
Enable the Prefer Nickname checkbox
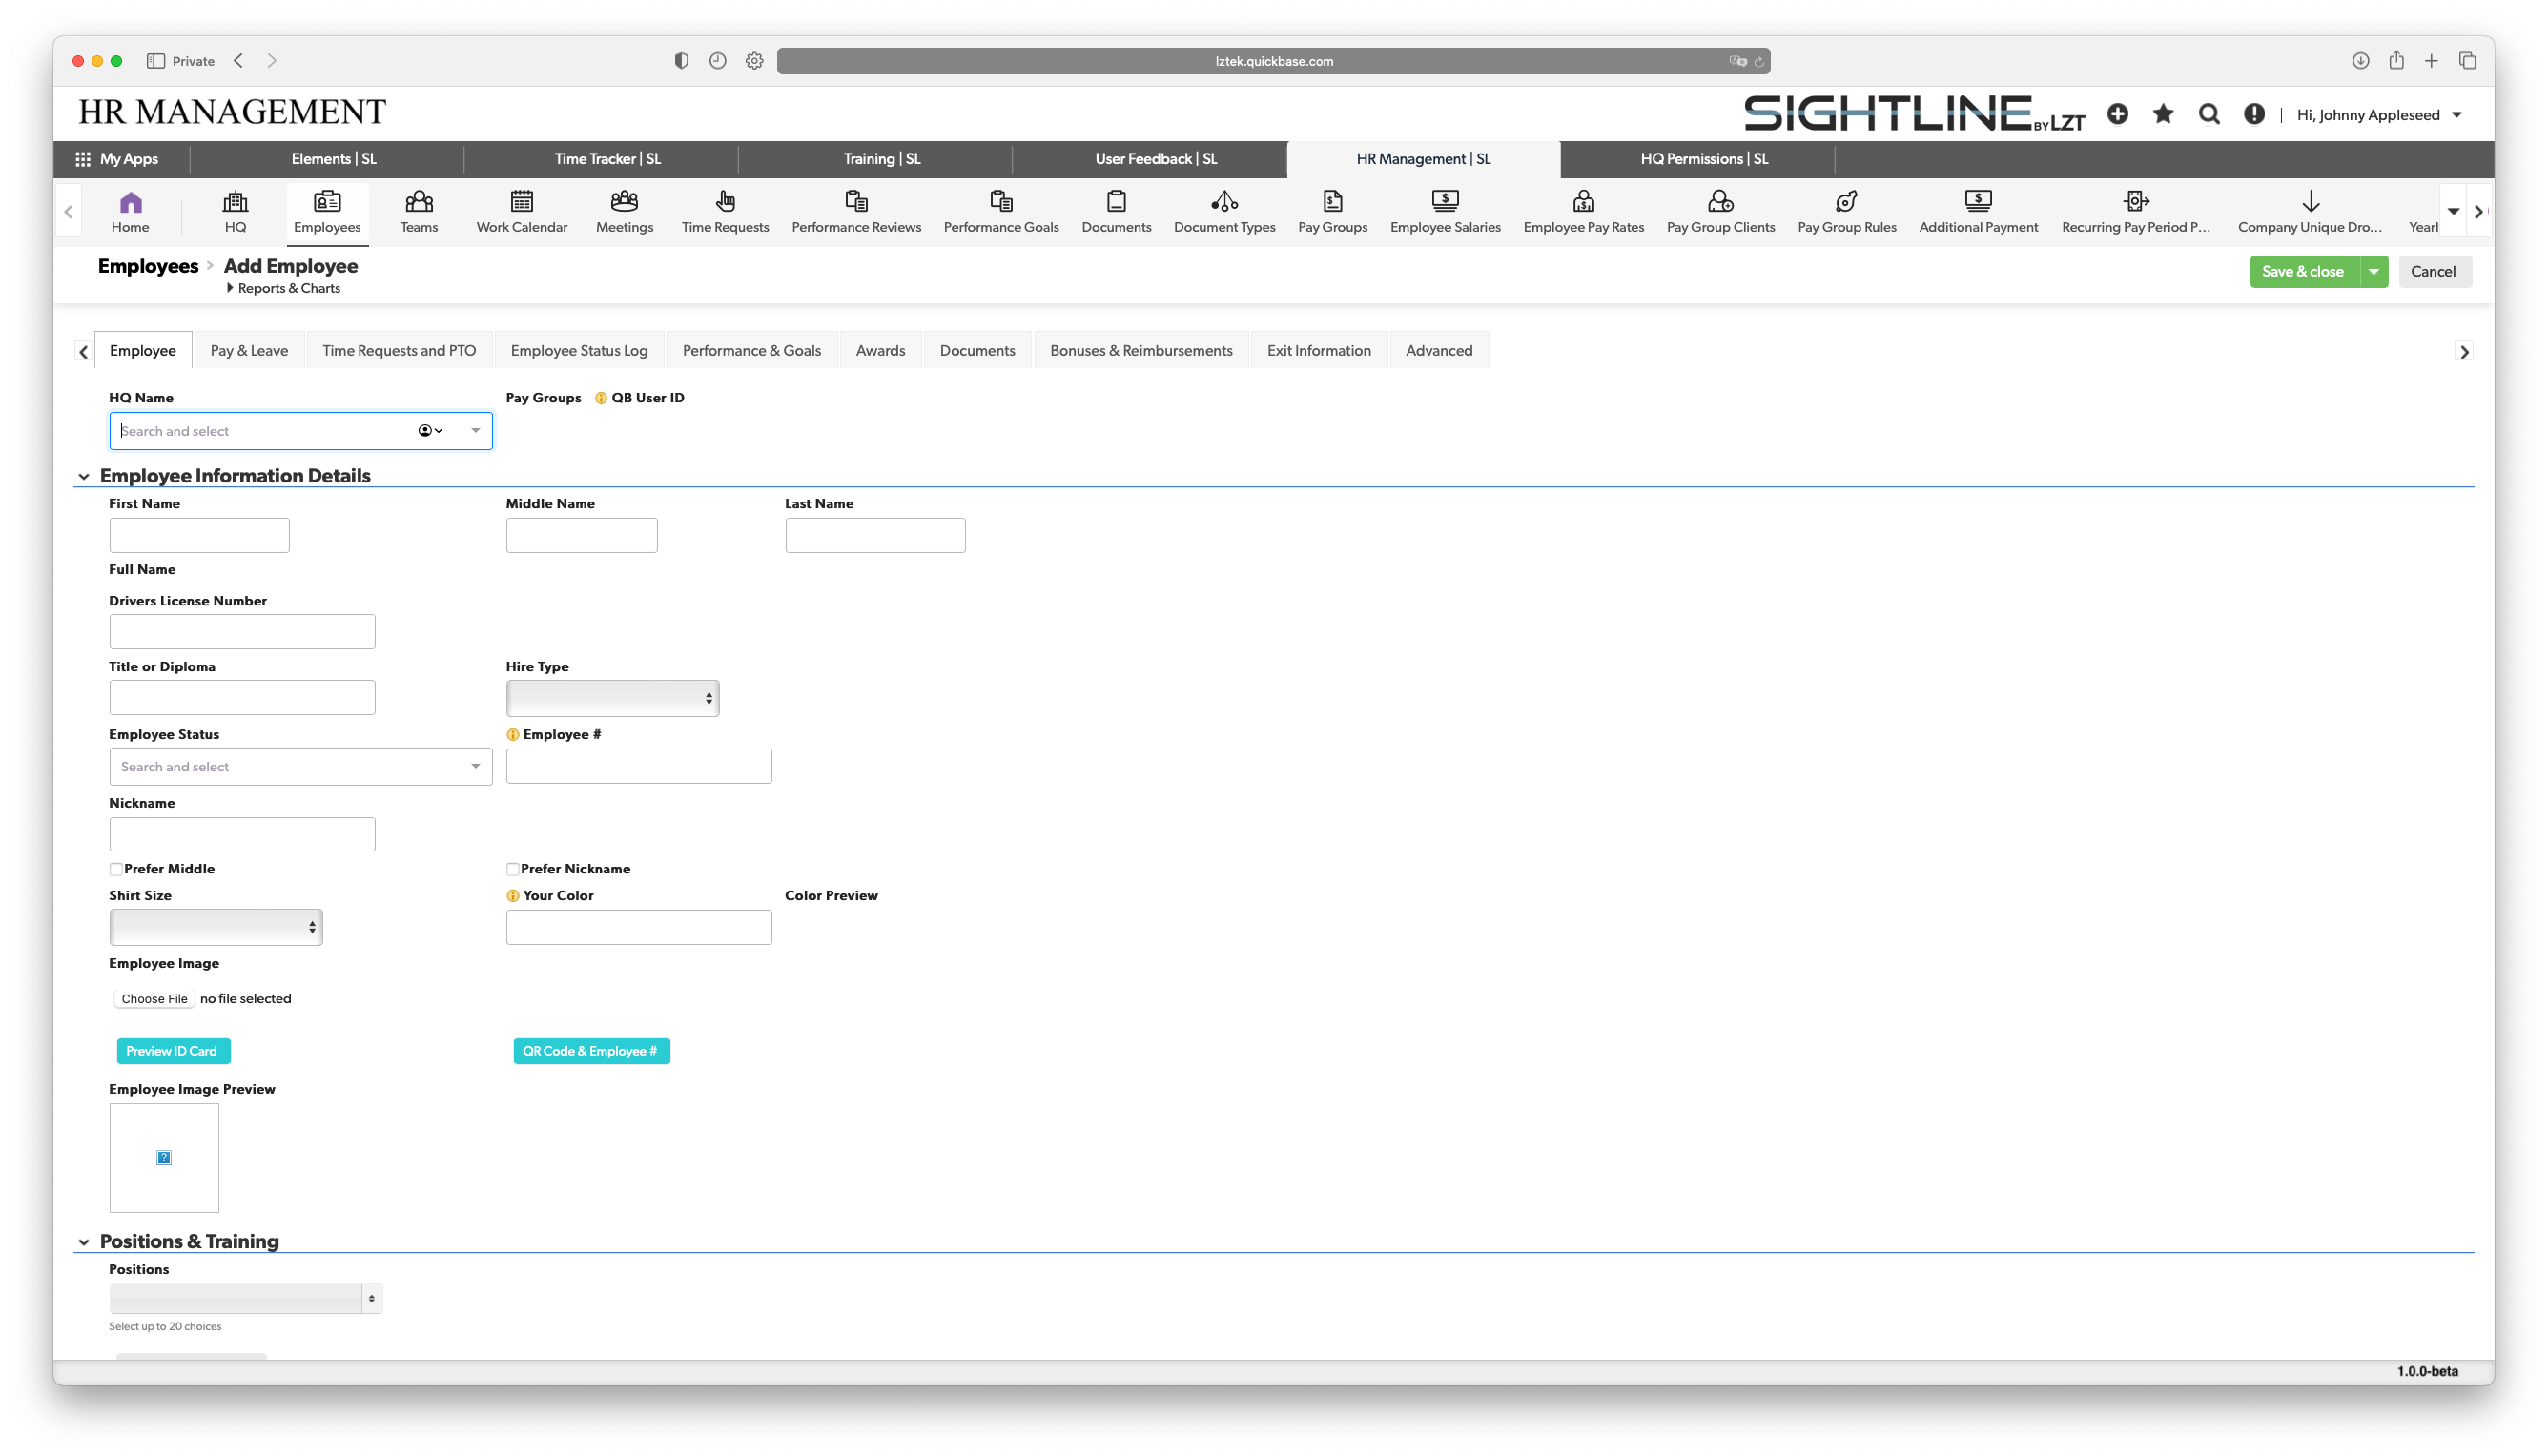(x=513, y=869)
